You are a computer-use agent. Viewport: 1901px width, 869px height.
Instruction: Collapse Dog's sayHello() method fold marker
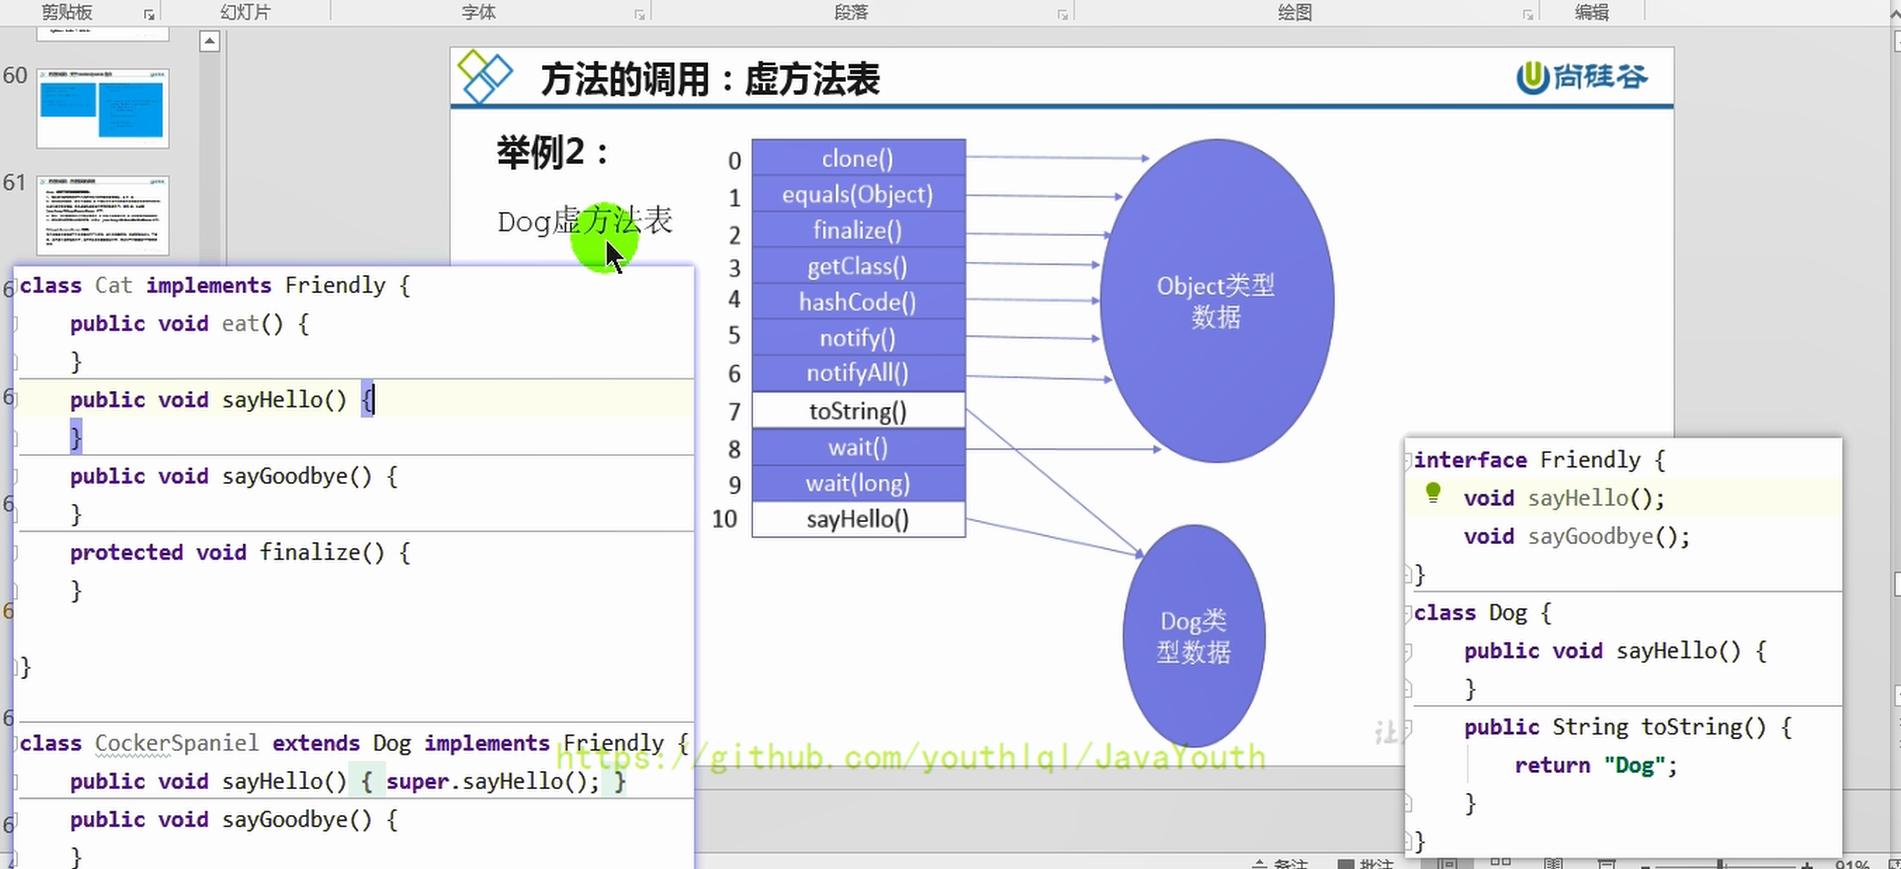(1408, 651)
